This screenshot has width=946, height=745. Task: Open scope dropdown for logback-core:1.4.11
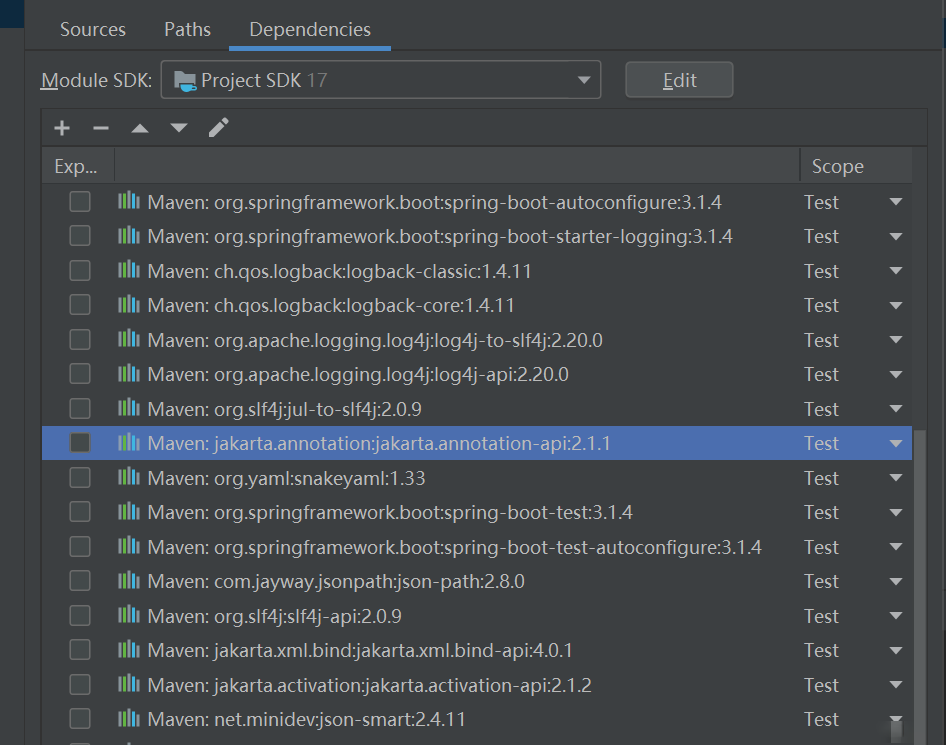coord(896,305)
